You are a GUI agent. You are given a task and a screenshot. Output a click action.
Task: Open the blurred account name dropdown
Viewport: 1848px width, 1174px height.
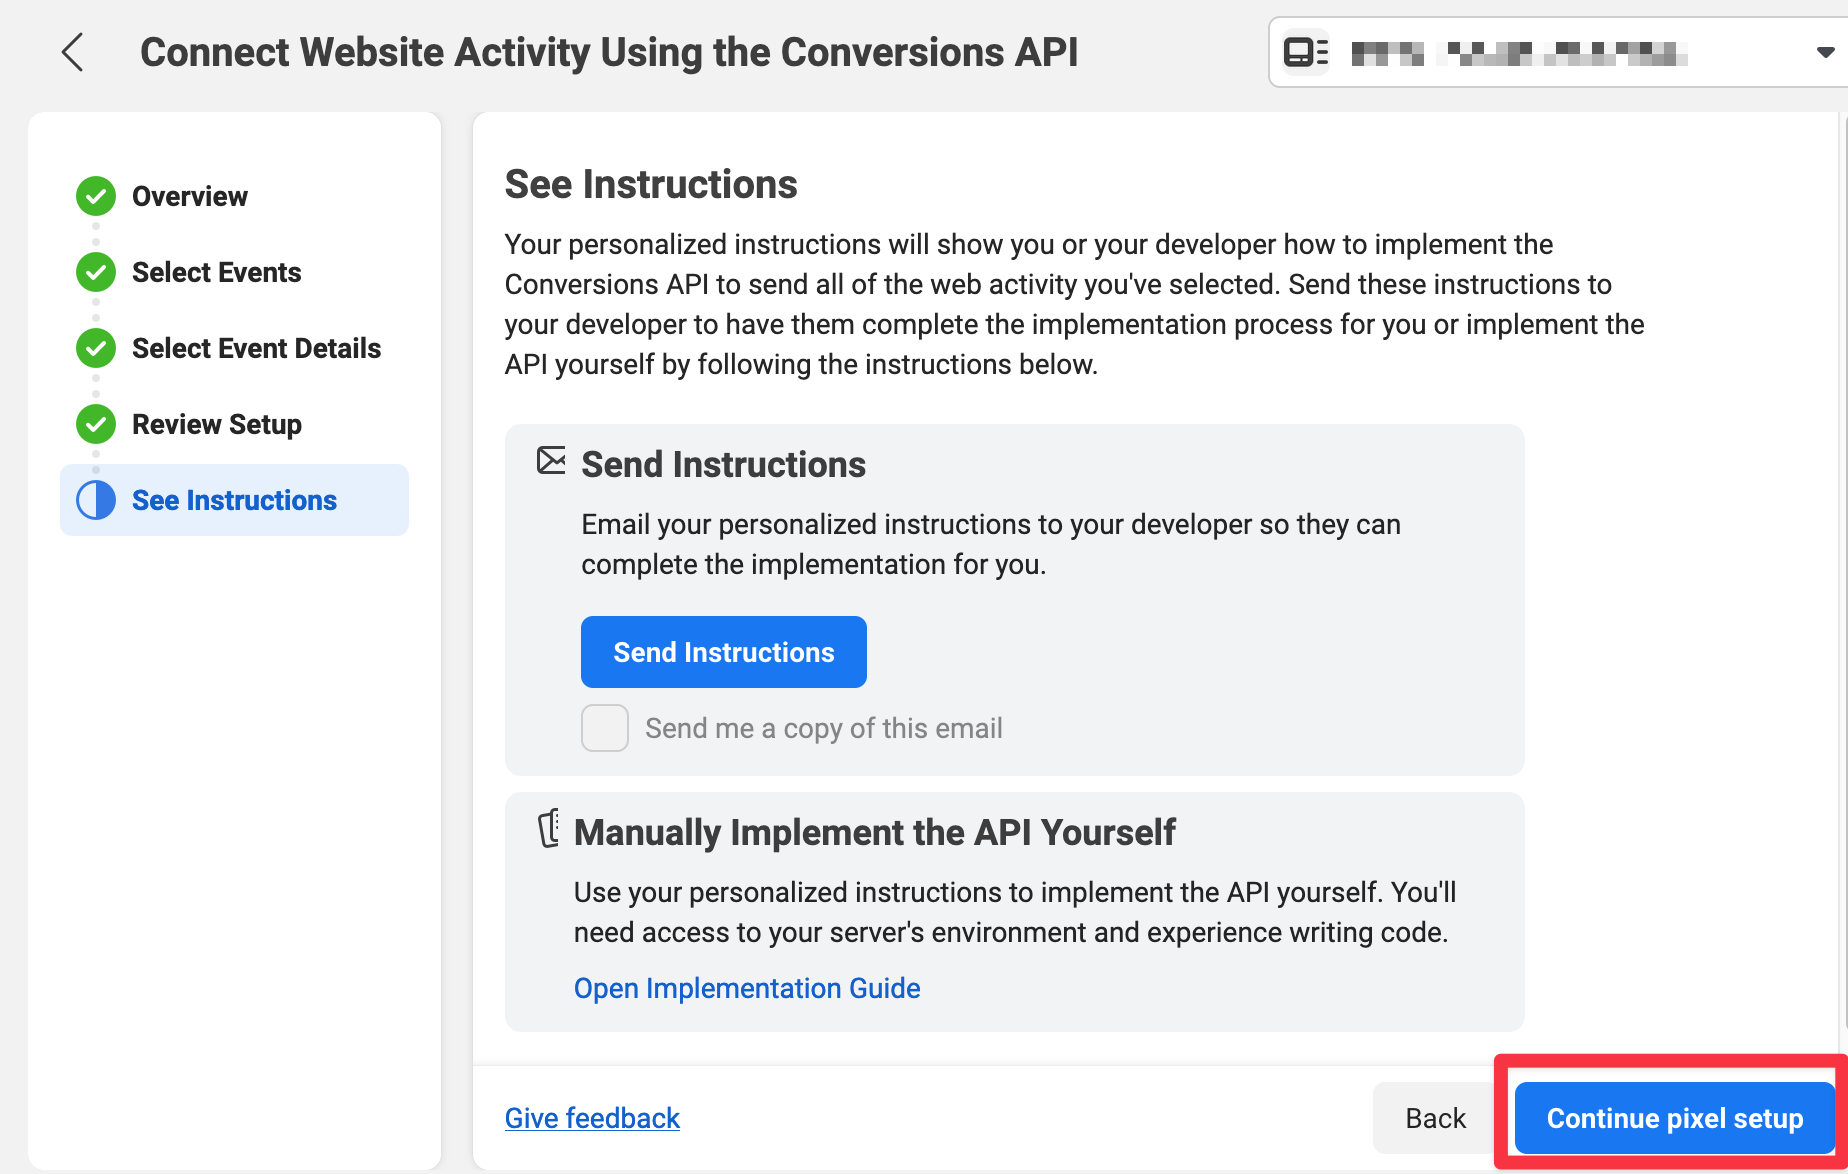[1519, 53]
